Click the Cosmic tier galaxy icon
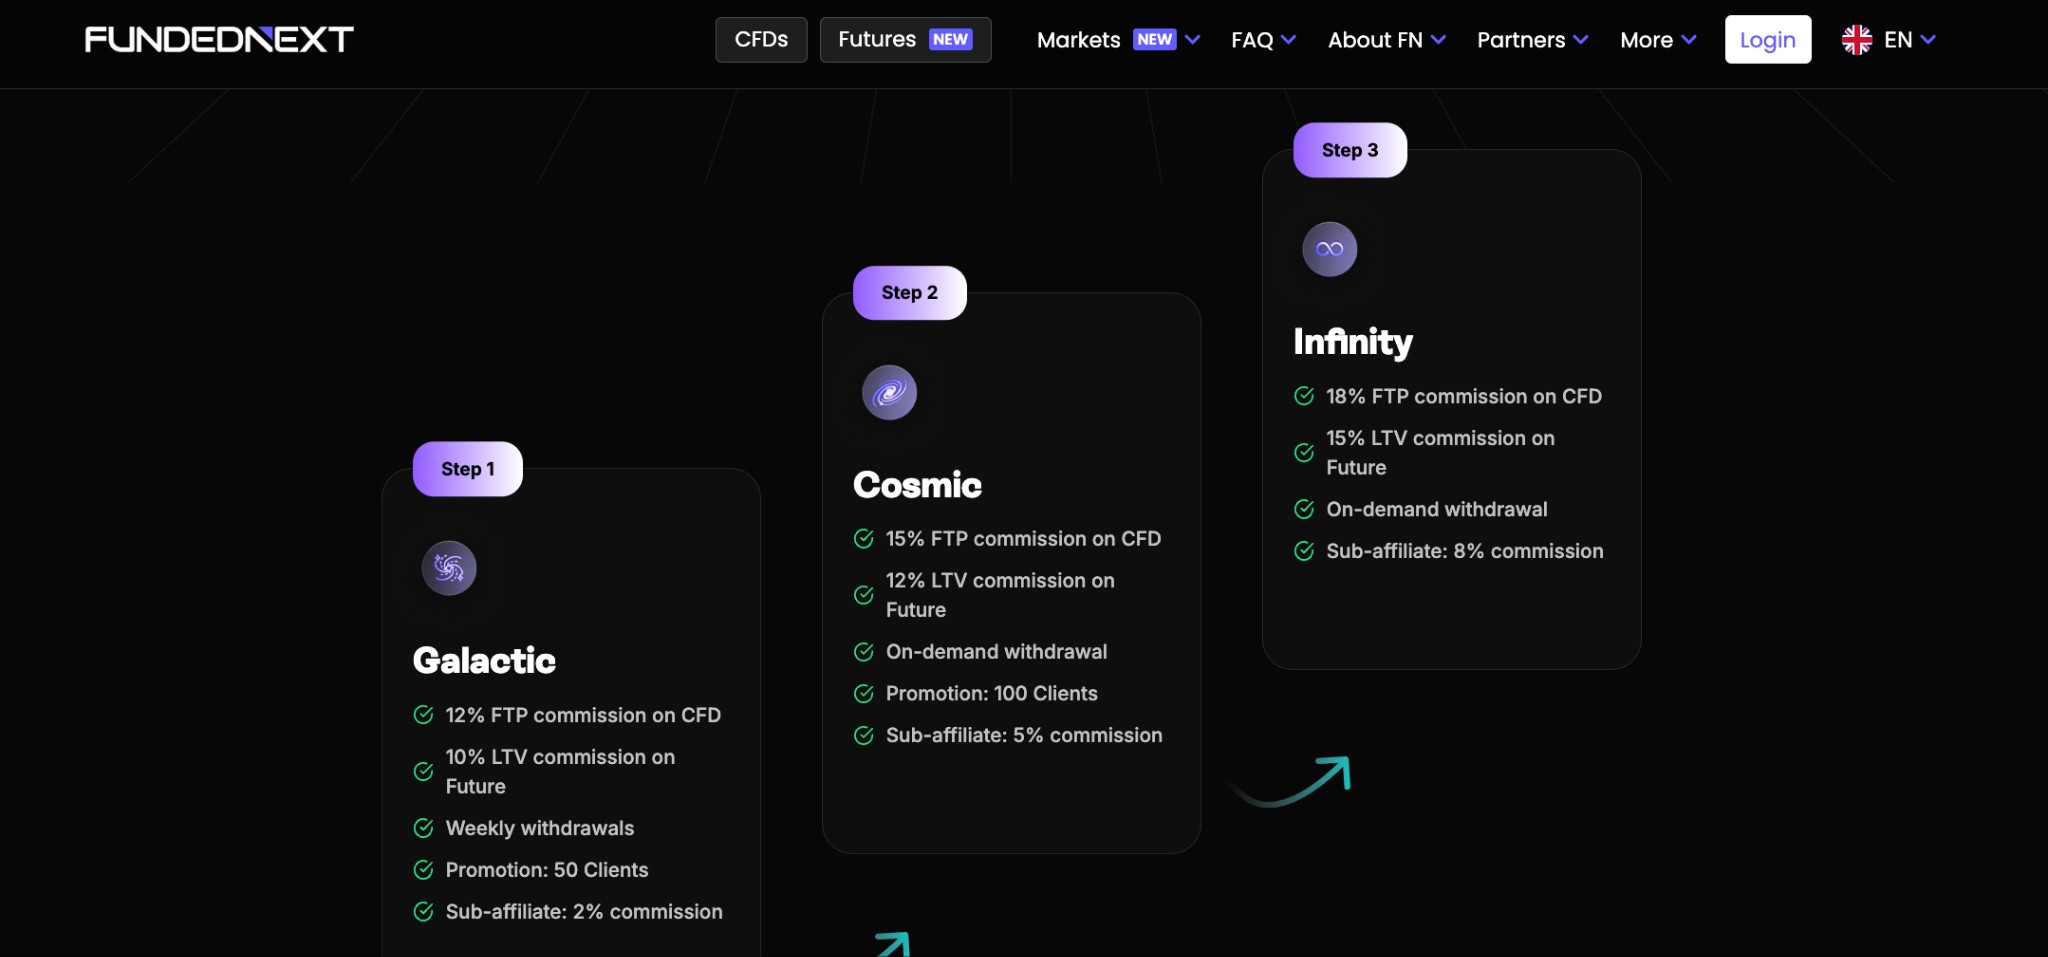This screenshot has width=2048, height=957. click(x=889, y=392)
